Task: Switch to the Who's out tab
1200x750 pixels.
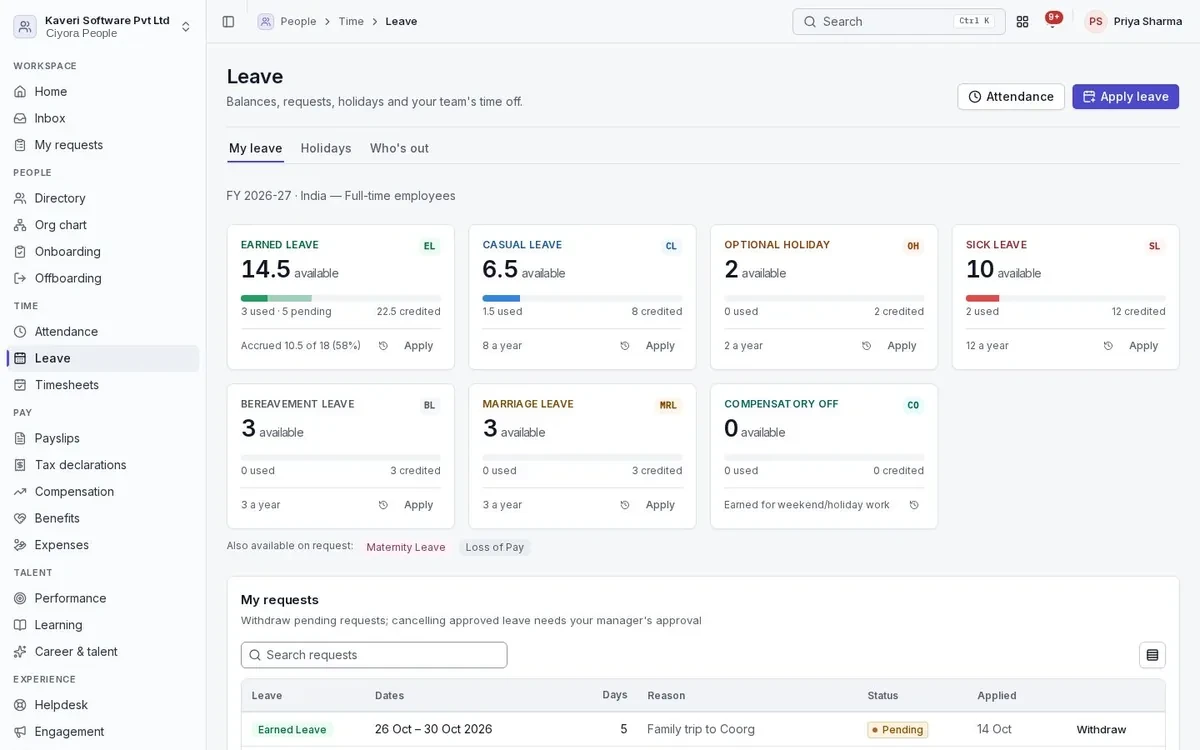Action: point(399,148)
